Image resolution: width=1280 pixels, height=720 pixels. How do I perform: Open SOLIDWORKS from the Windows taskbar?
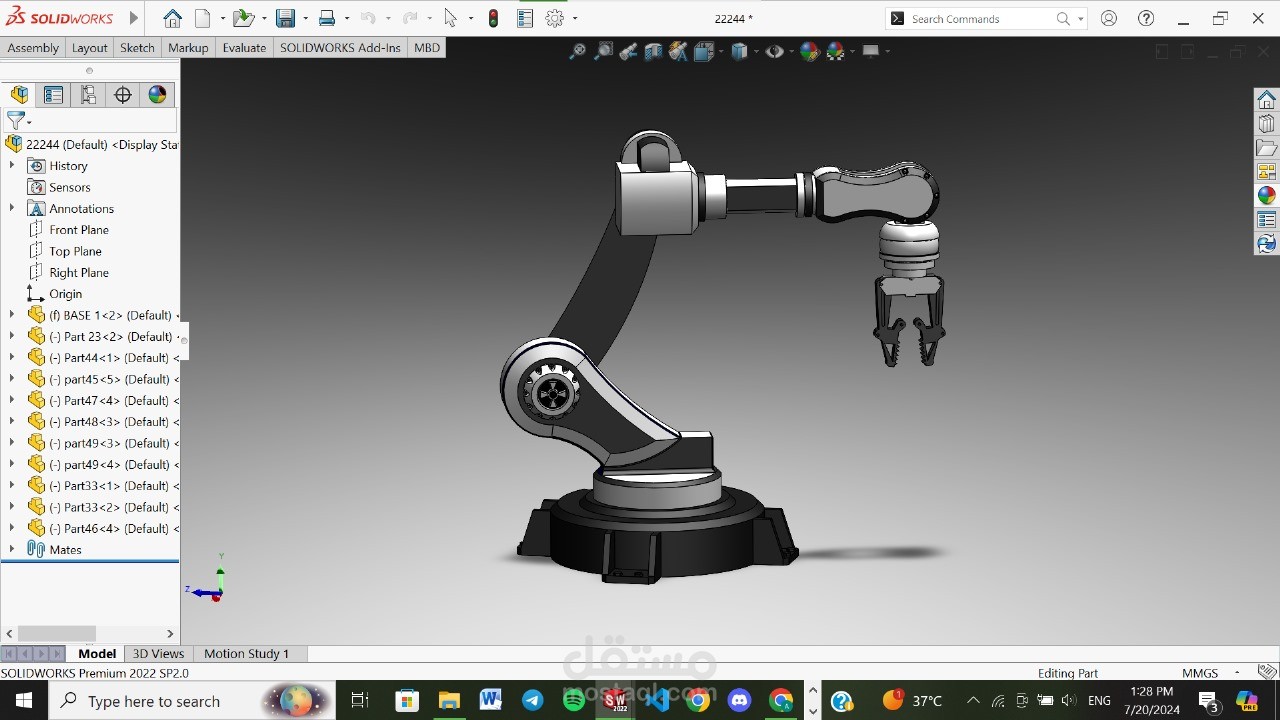pos(615,700)
